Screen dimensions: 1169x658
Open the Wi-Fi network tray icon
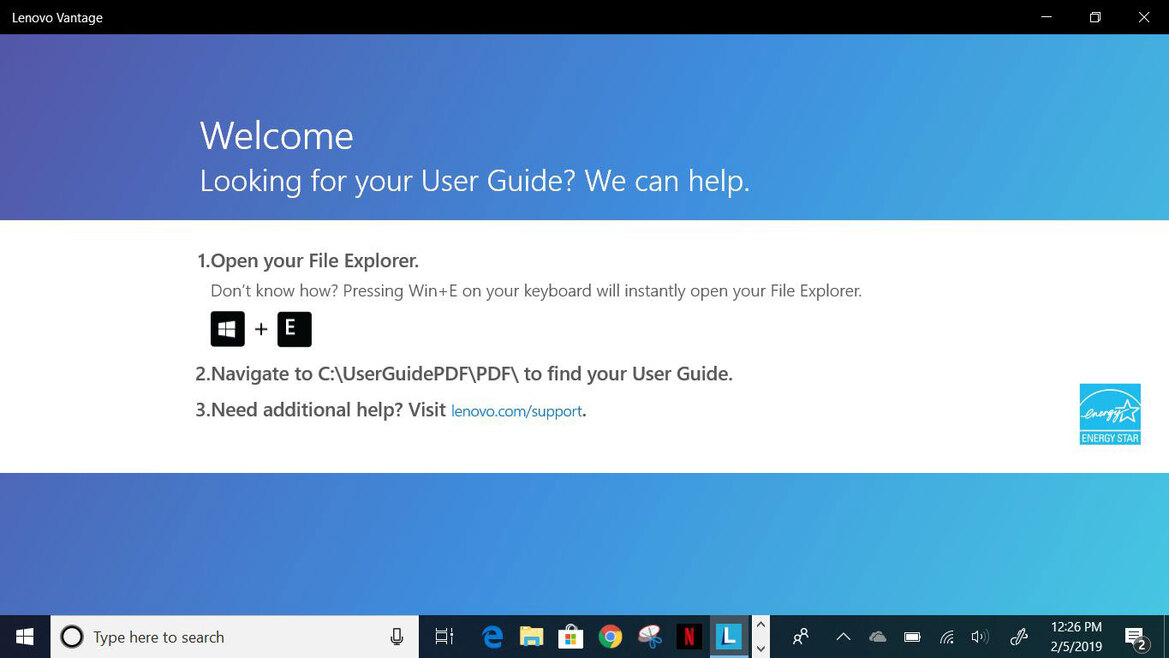(x=947, y=636)
